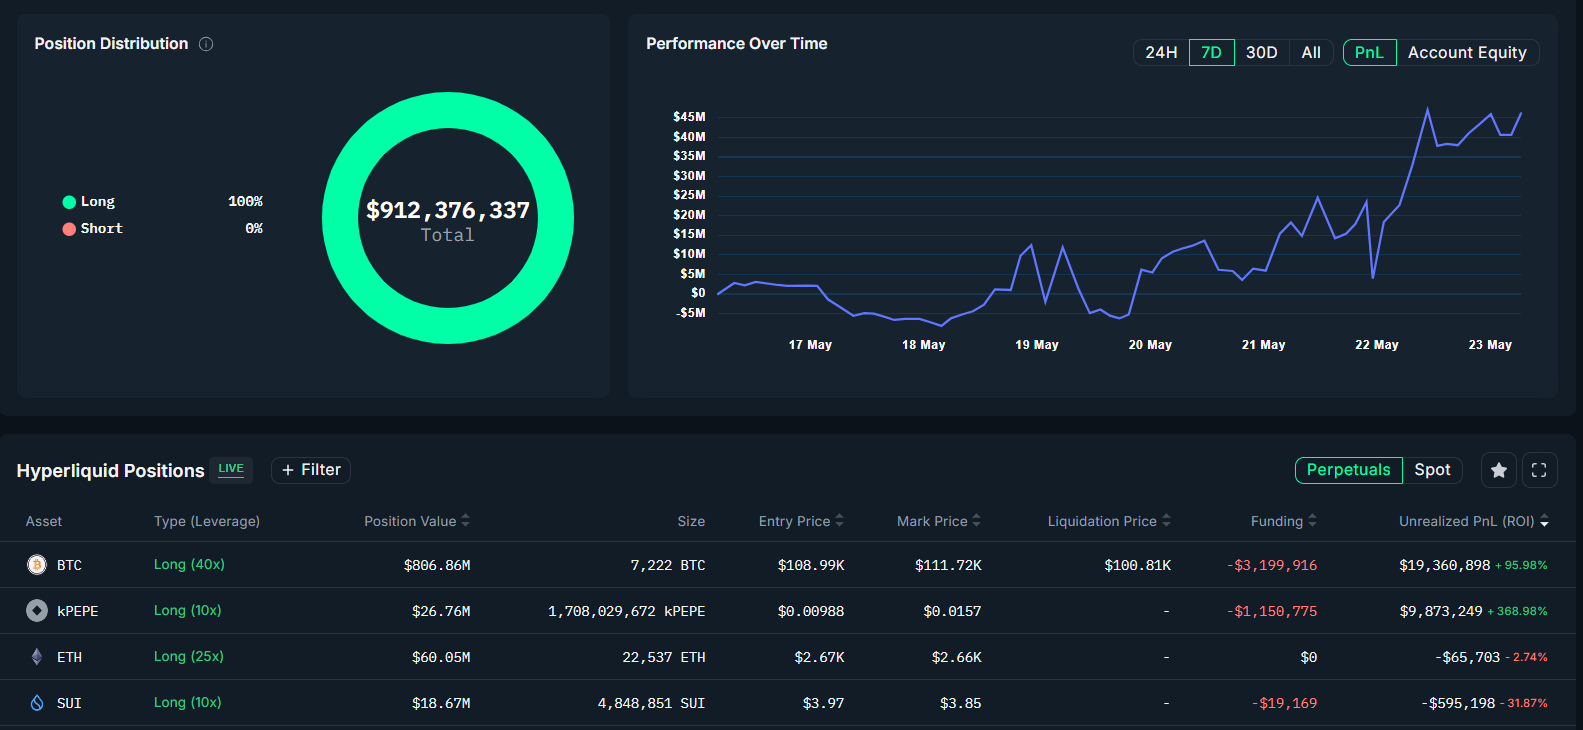The height and width of the screenshot is (730, 1583).
Task: Select the 24H time range
Action: (x=1161, y=53)
